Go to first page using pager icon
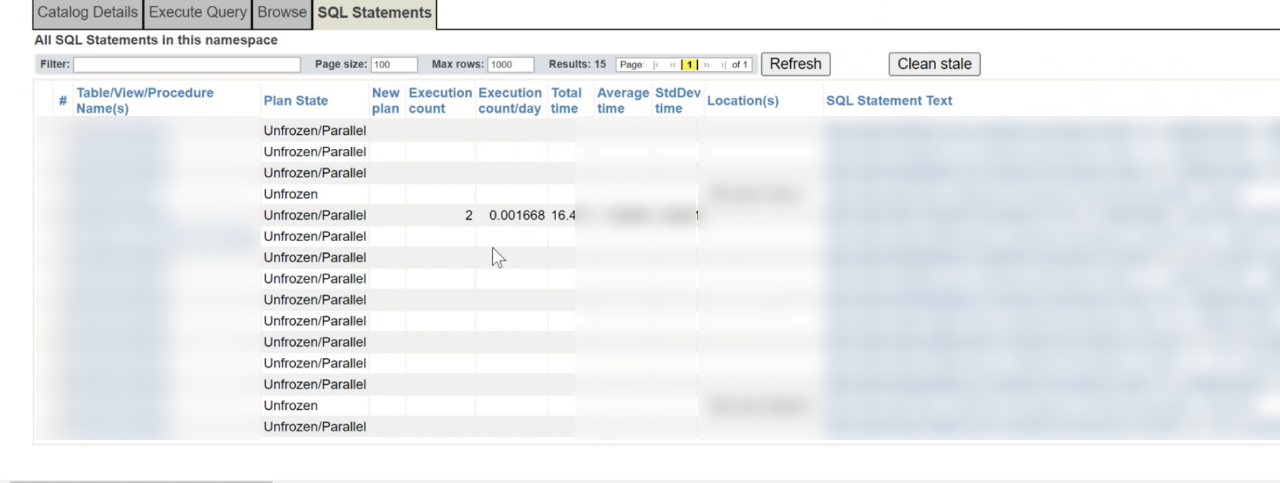The width and height of the screenshot is (1280, 483). 656,65
